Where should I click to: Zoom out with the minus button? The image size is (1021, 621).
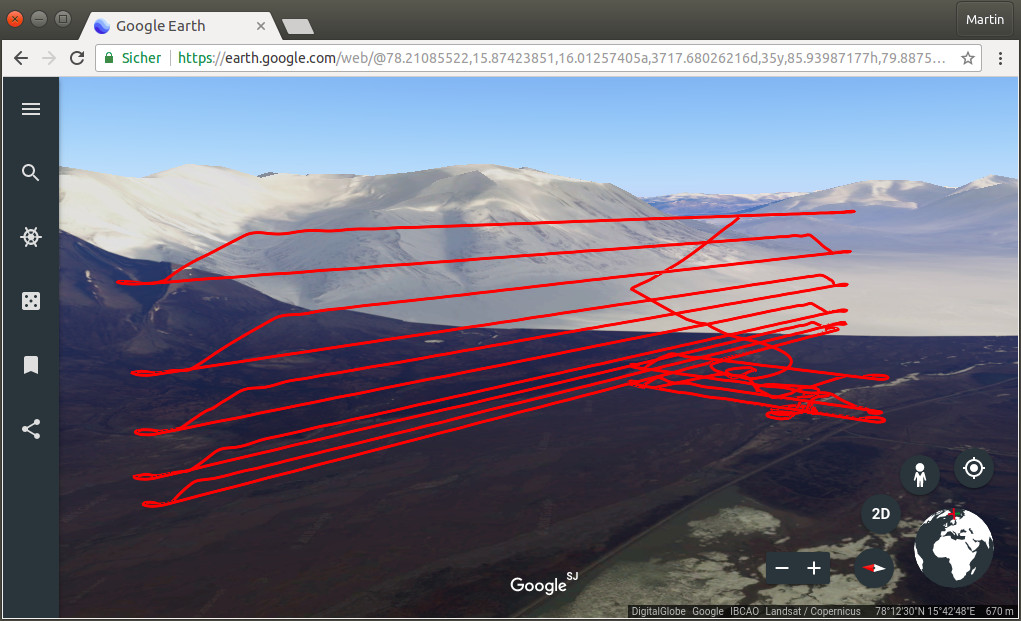click(x=782, y=568)
